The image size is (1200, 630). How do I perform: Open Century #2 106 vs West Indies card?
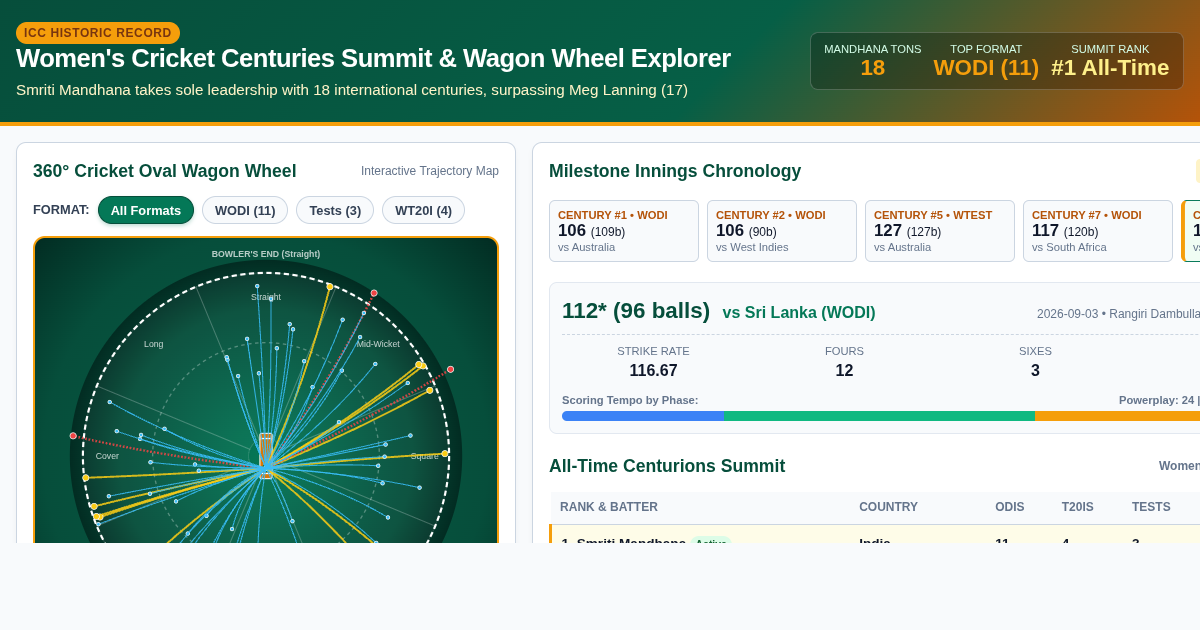coord(782,231)
